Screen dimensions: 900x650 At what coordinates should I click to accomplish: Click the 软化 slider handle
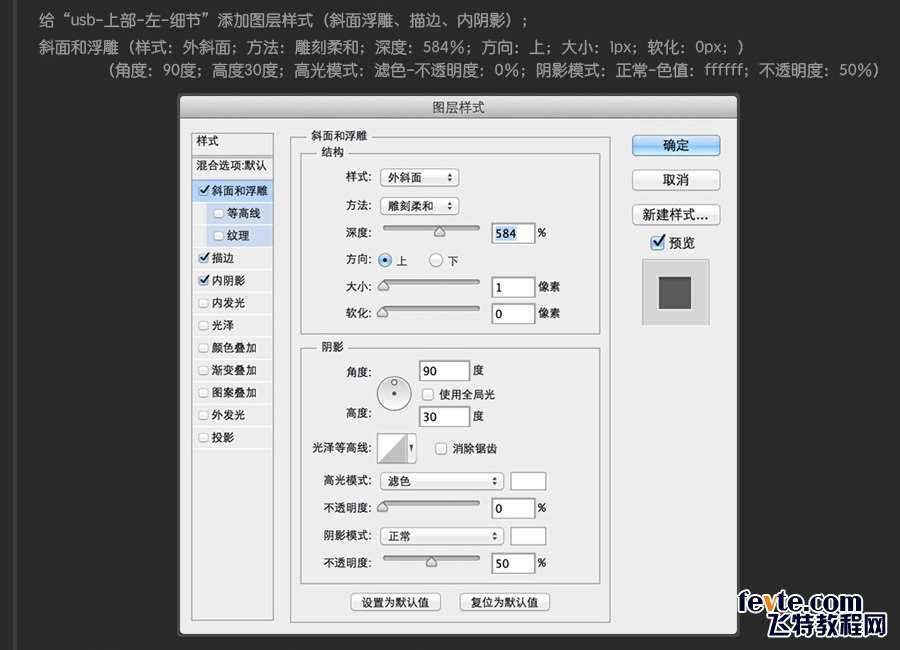coord(383,312)
